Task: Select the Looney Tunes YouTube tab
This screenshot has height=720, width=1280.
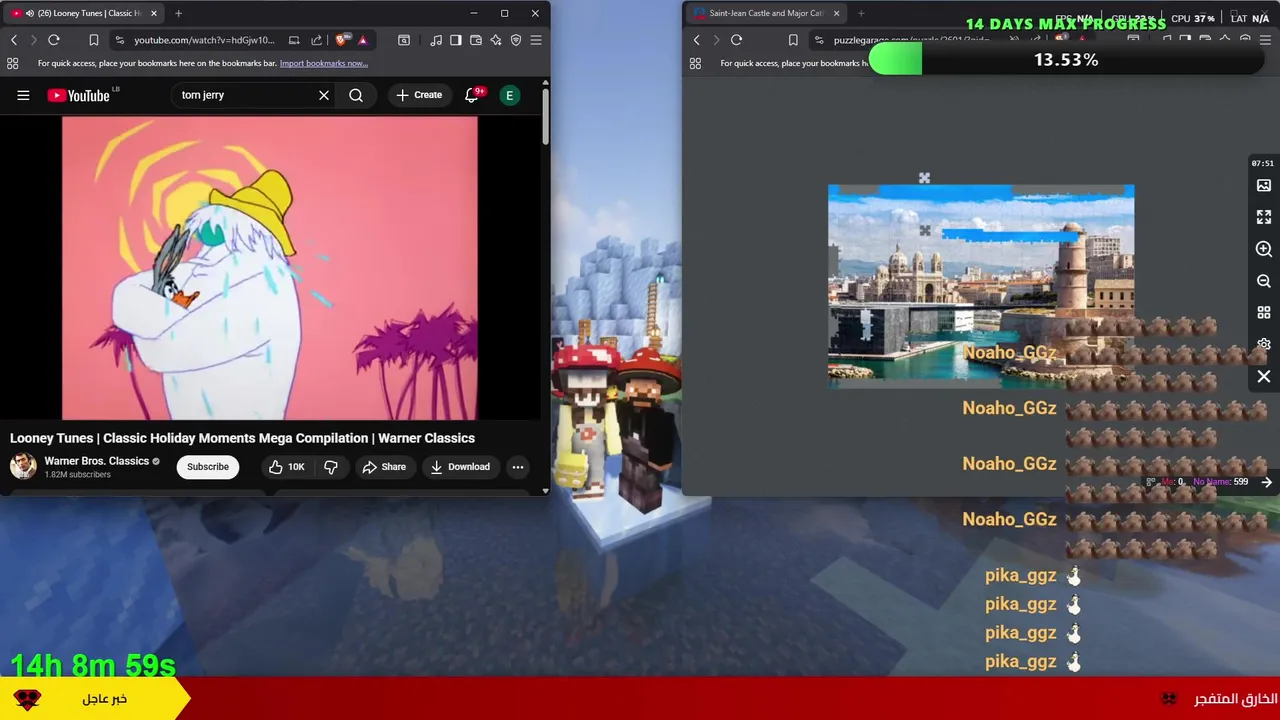Action: pos(85,13)
